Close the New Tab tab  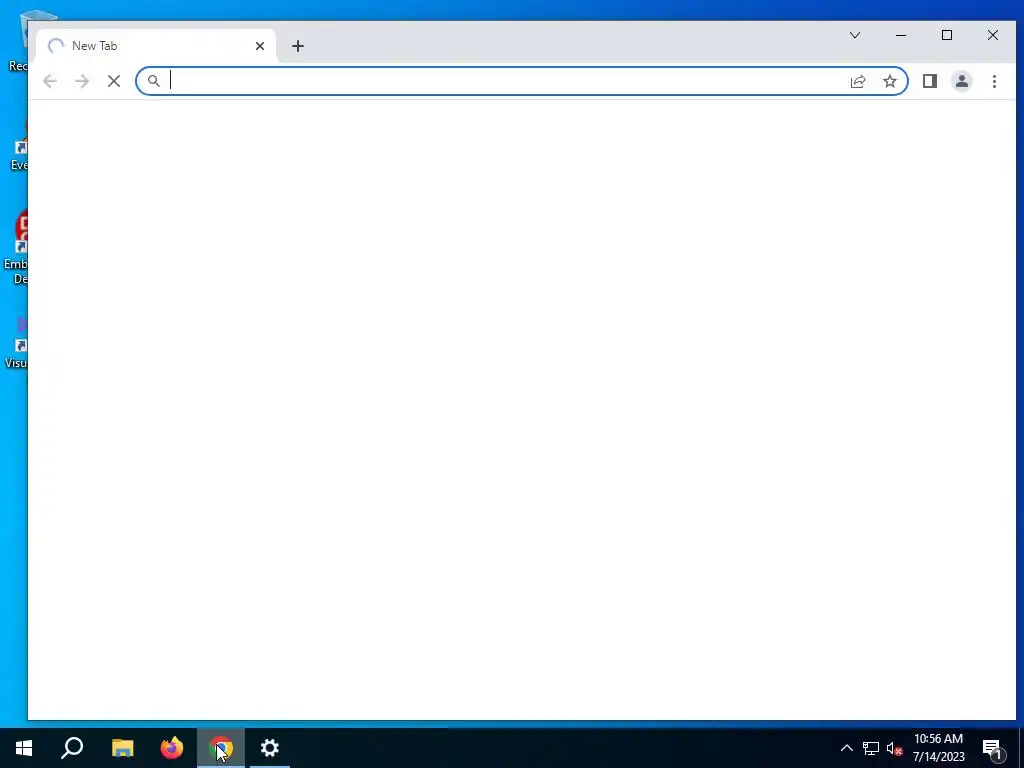[x=260, y=46]
